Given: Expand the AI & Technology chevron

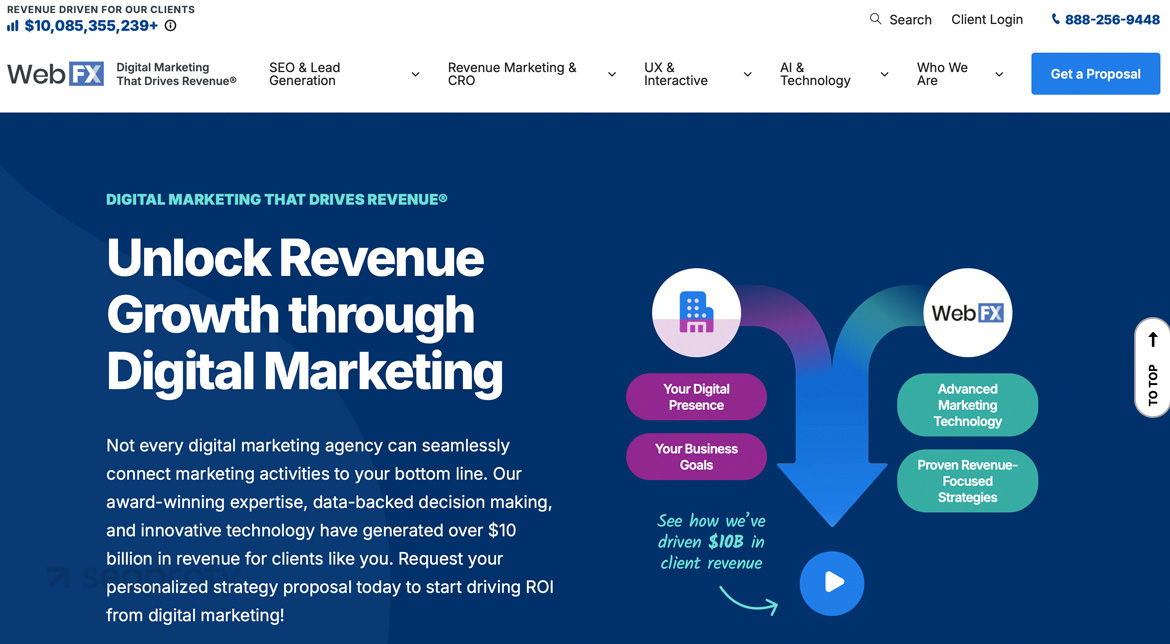Looking at the screenshot, I should [x=884, y=75].
